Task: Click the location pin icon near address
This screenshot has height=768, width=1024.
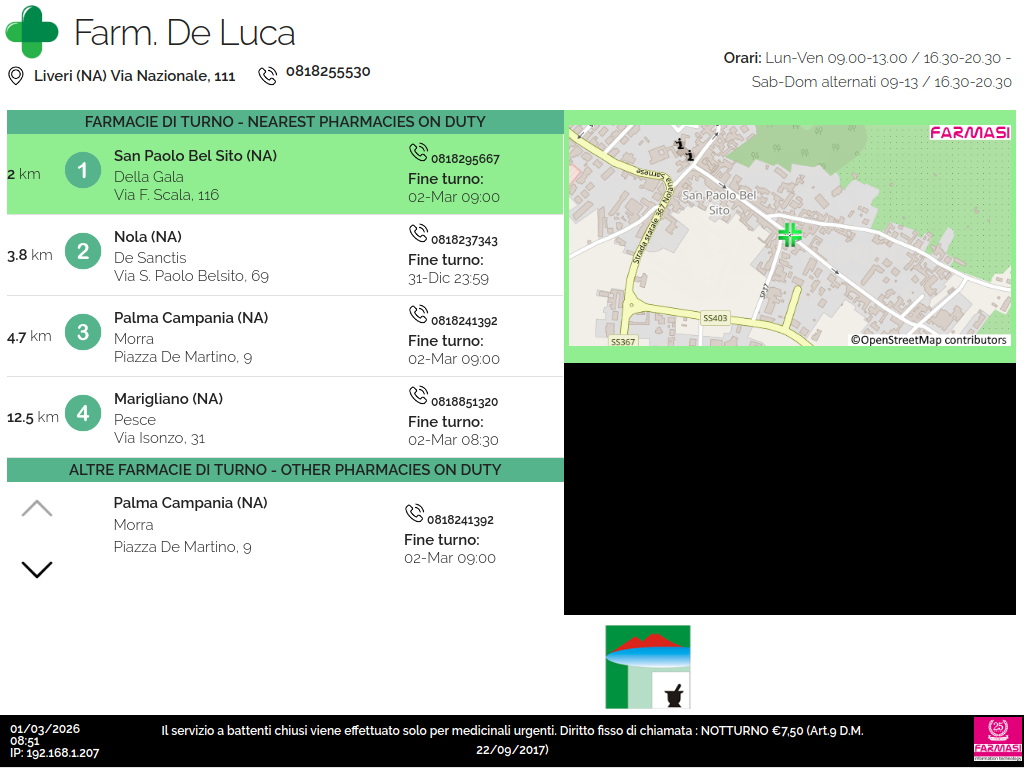Action: click(x=16, y=76)
